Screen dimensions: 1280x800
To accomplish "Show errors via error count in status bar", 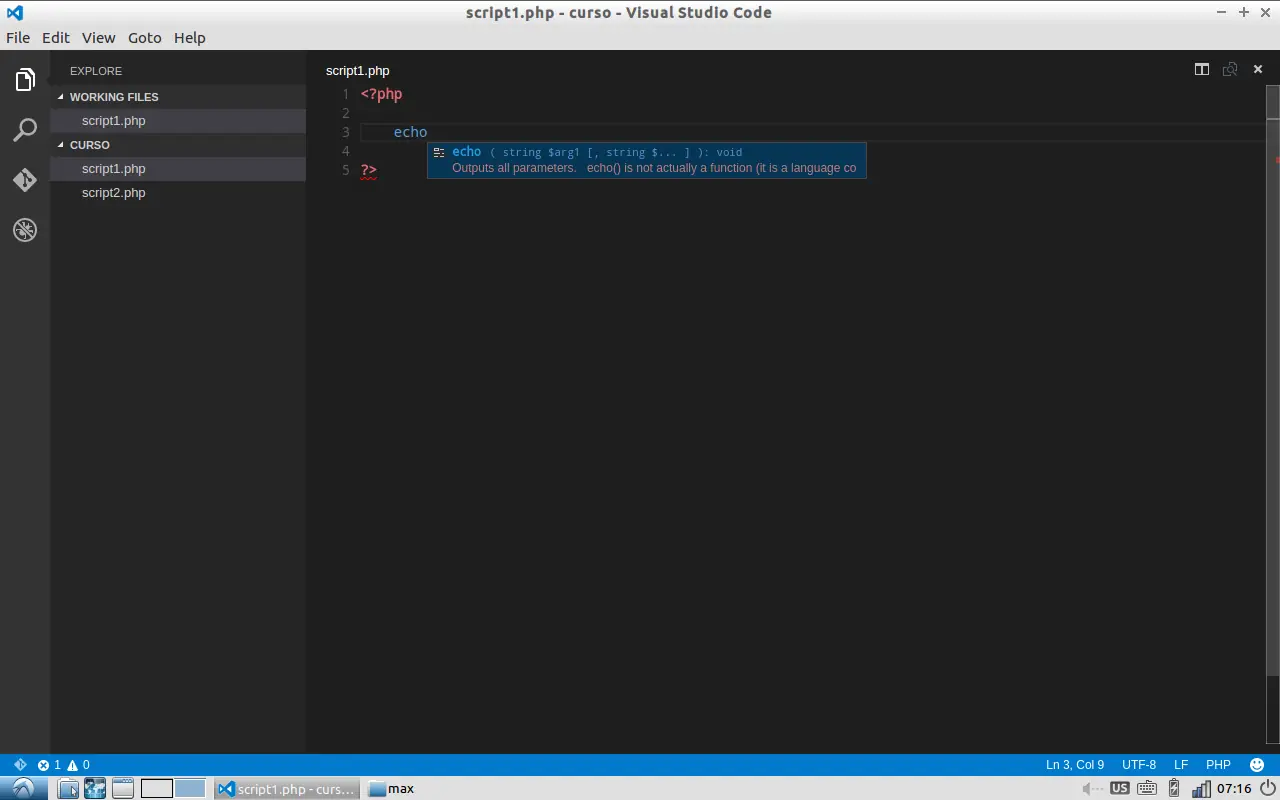I will coord(49,765).
